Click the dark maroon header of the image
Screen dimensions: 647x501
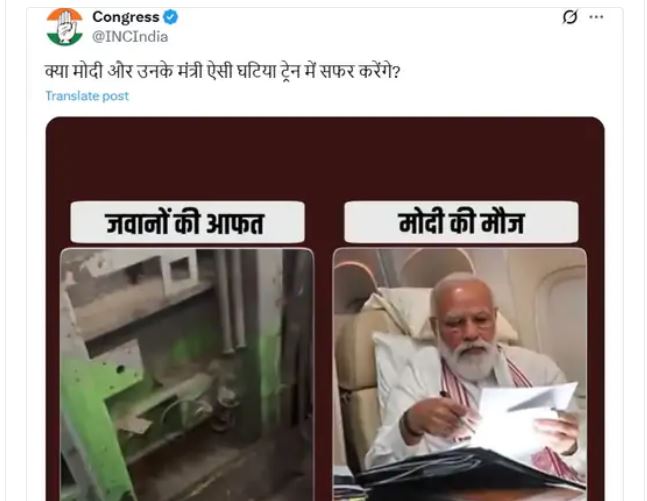pyautogui.click(x=325, y=159)
